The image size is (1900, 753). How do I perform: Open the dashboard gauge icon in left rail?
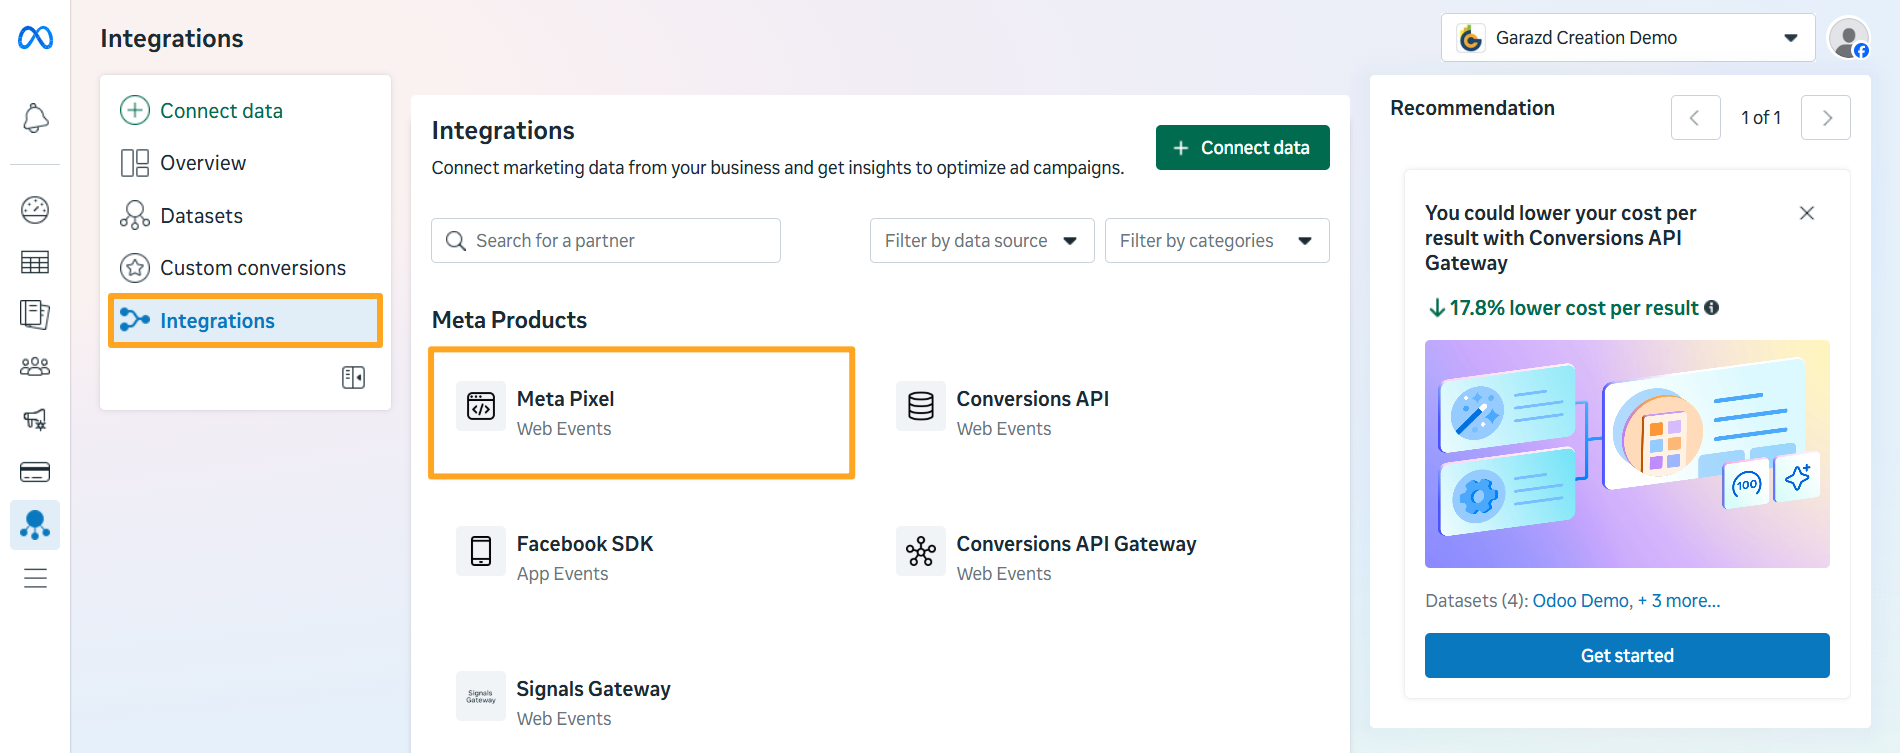35,210
